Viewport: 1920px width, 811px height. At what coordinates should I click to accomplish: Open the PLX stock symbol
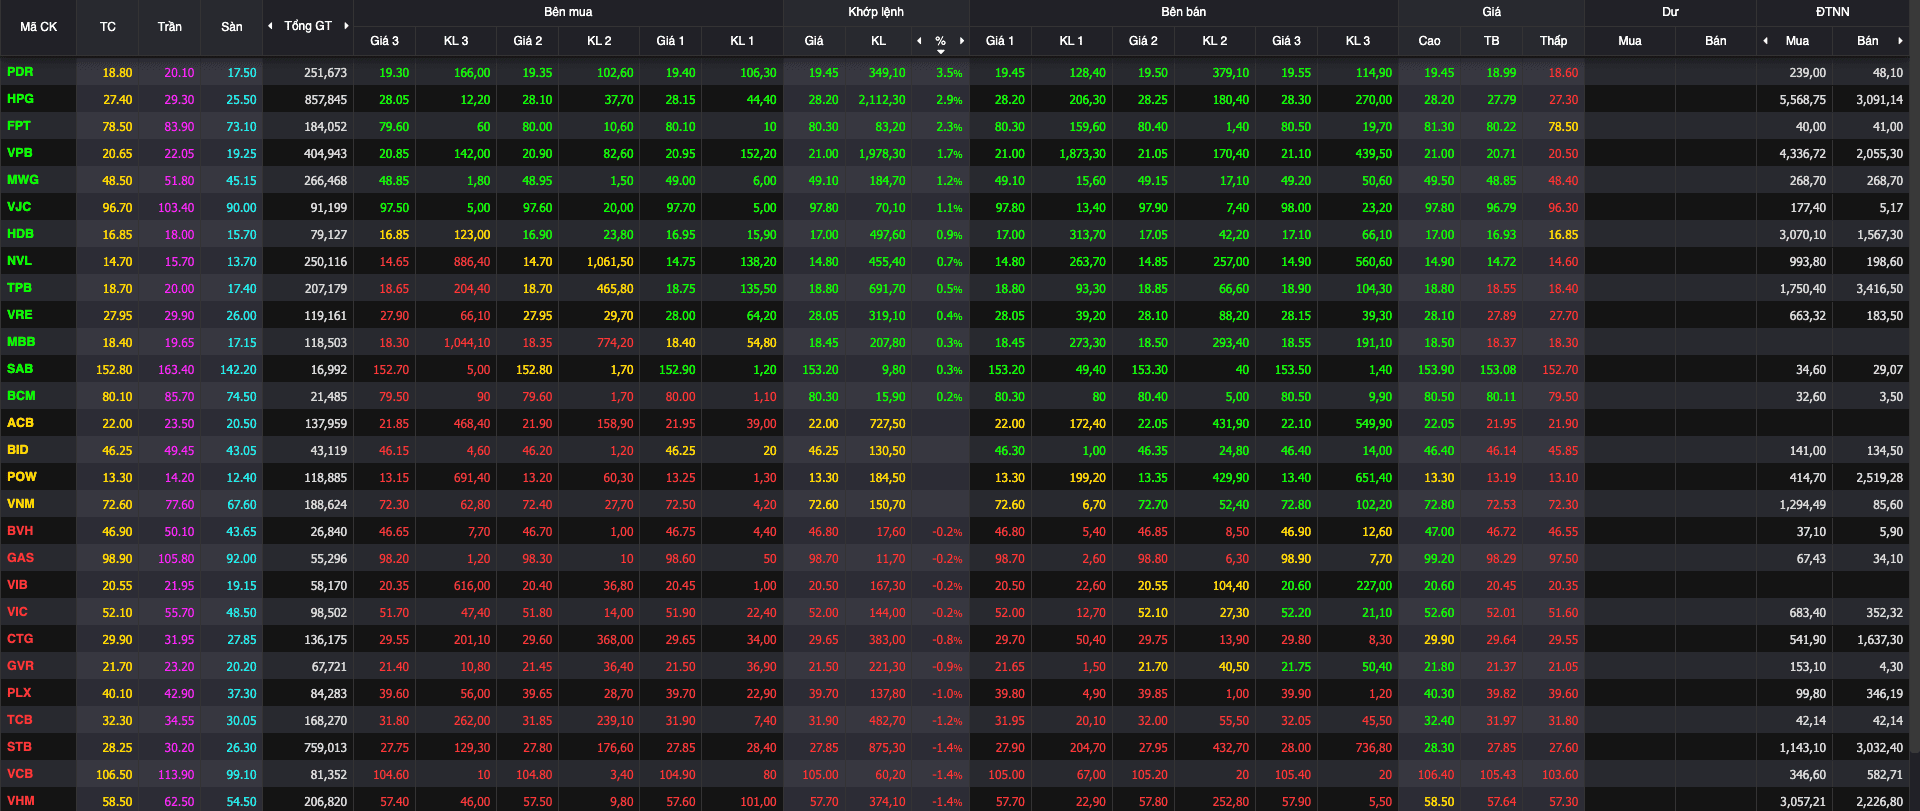19,693
